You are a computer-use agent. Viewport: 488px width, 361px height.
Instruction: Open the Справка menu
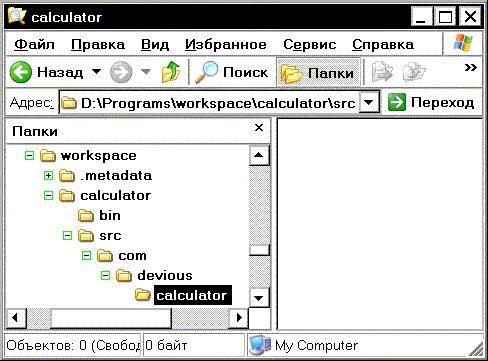tap(383, 45)
